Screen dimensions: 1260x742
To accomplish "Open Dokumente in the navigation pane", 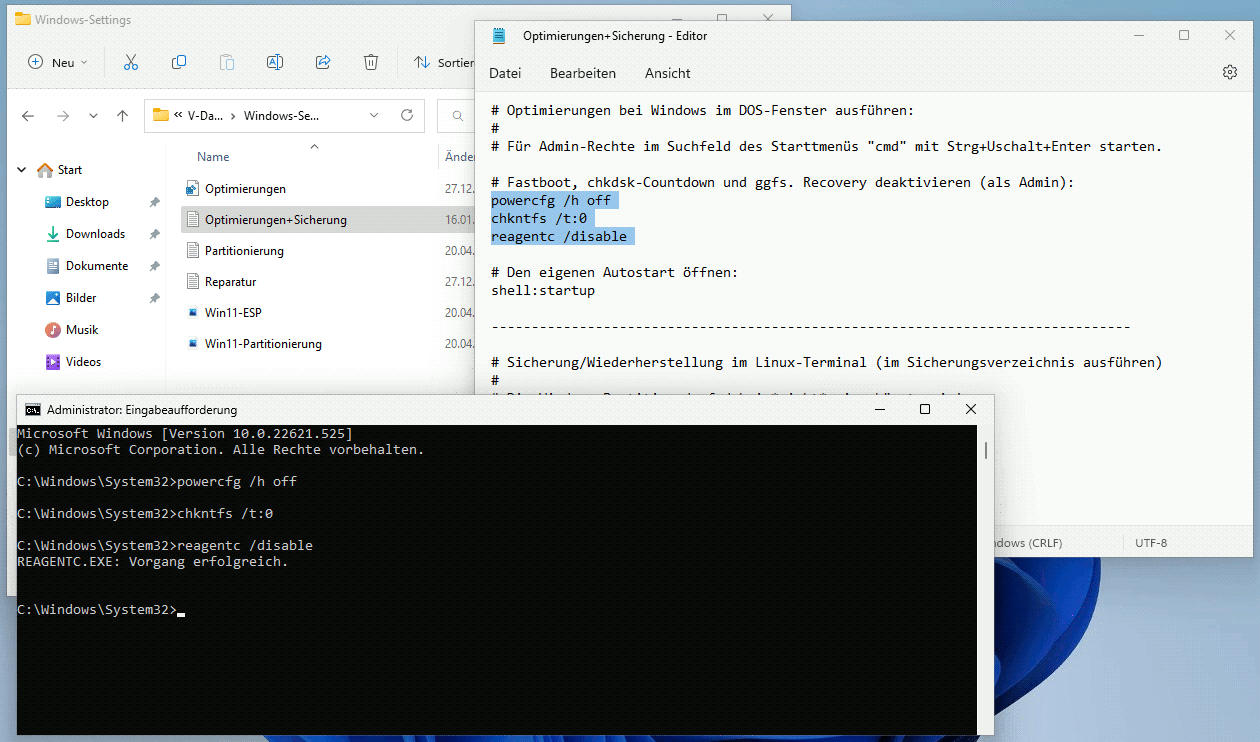I will coord(87,266).
